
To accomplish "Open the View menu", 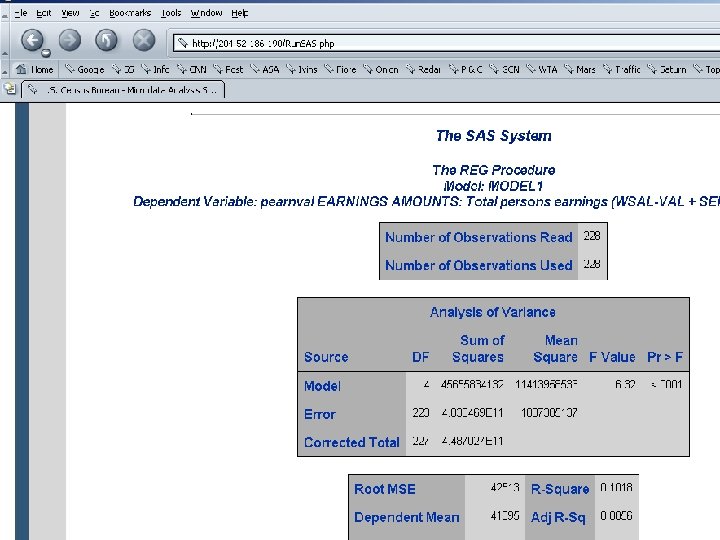I will click(x=70, y=13).
